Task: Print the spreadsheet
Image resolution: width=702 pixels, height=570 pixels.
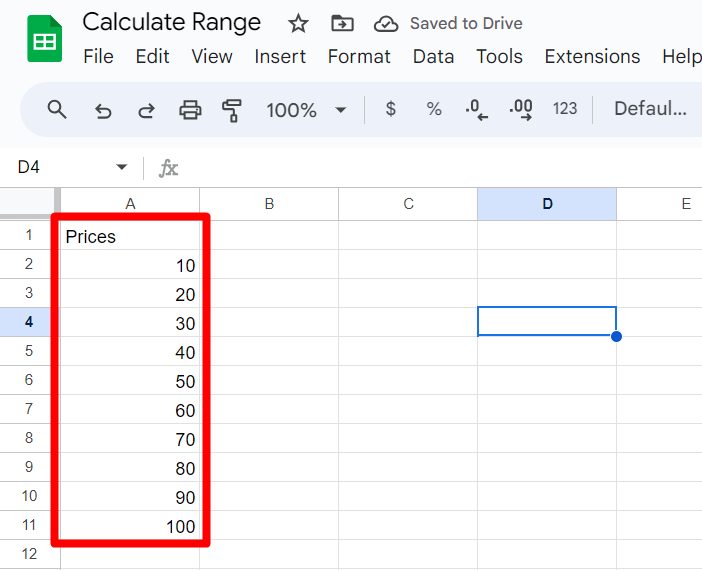Action: (x=190, y=110)
